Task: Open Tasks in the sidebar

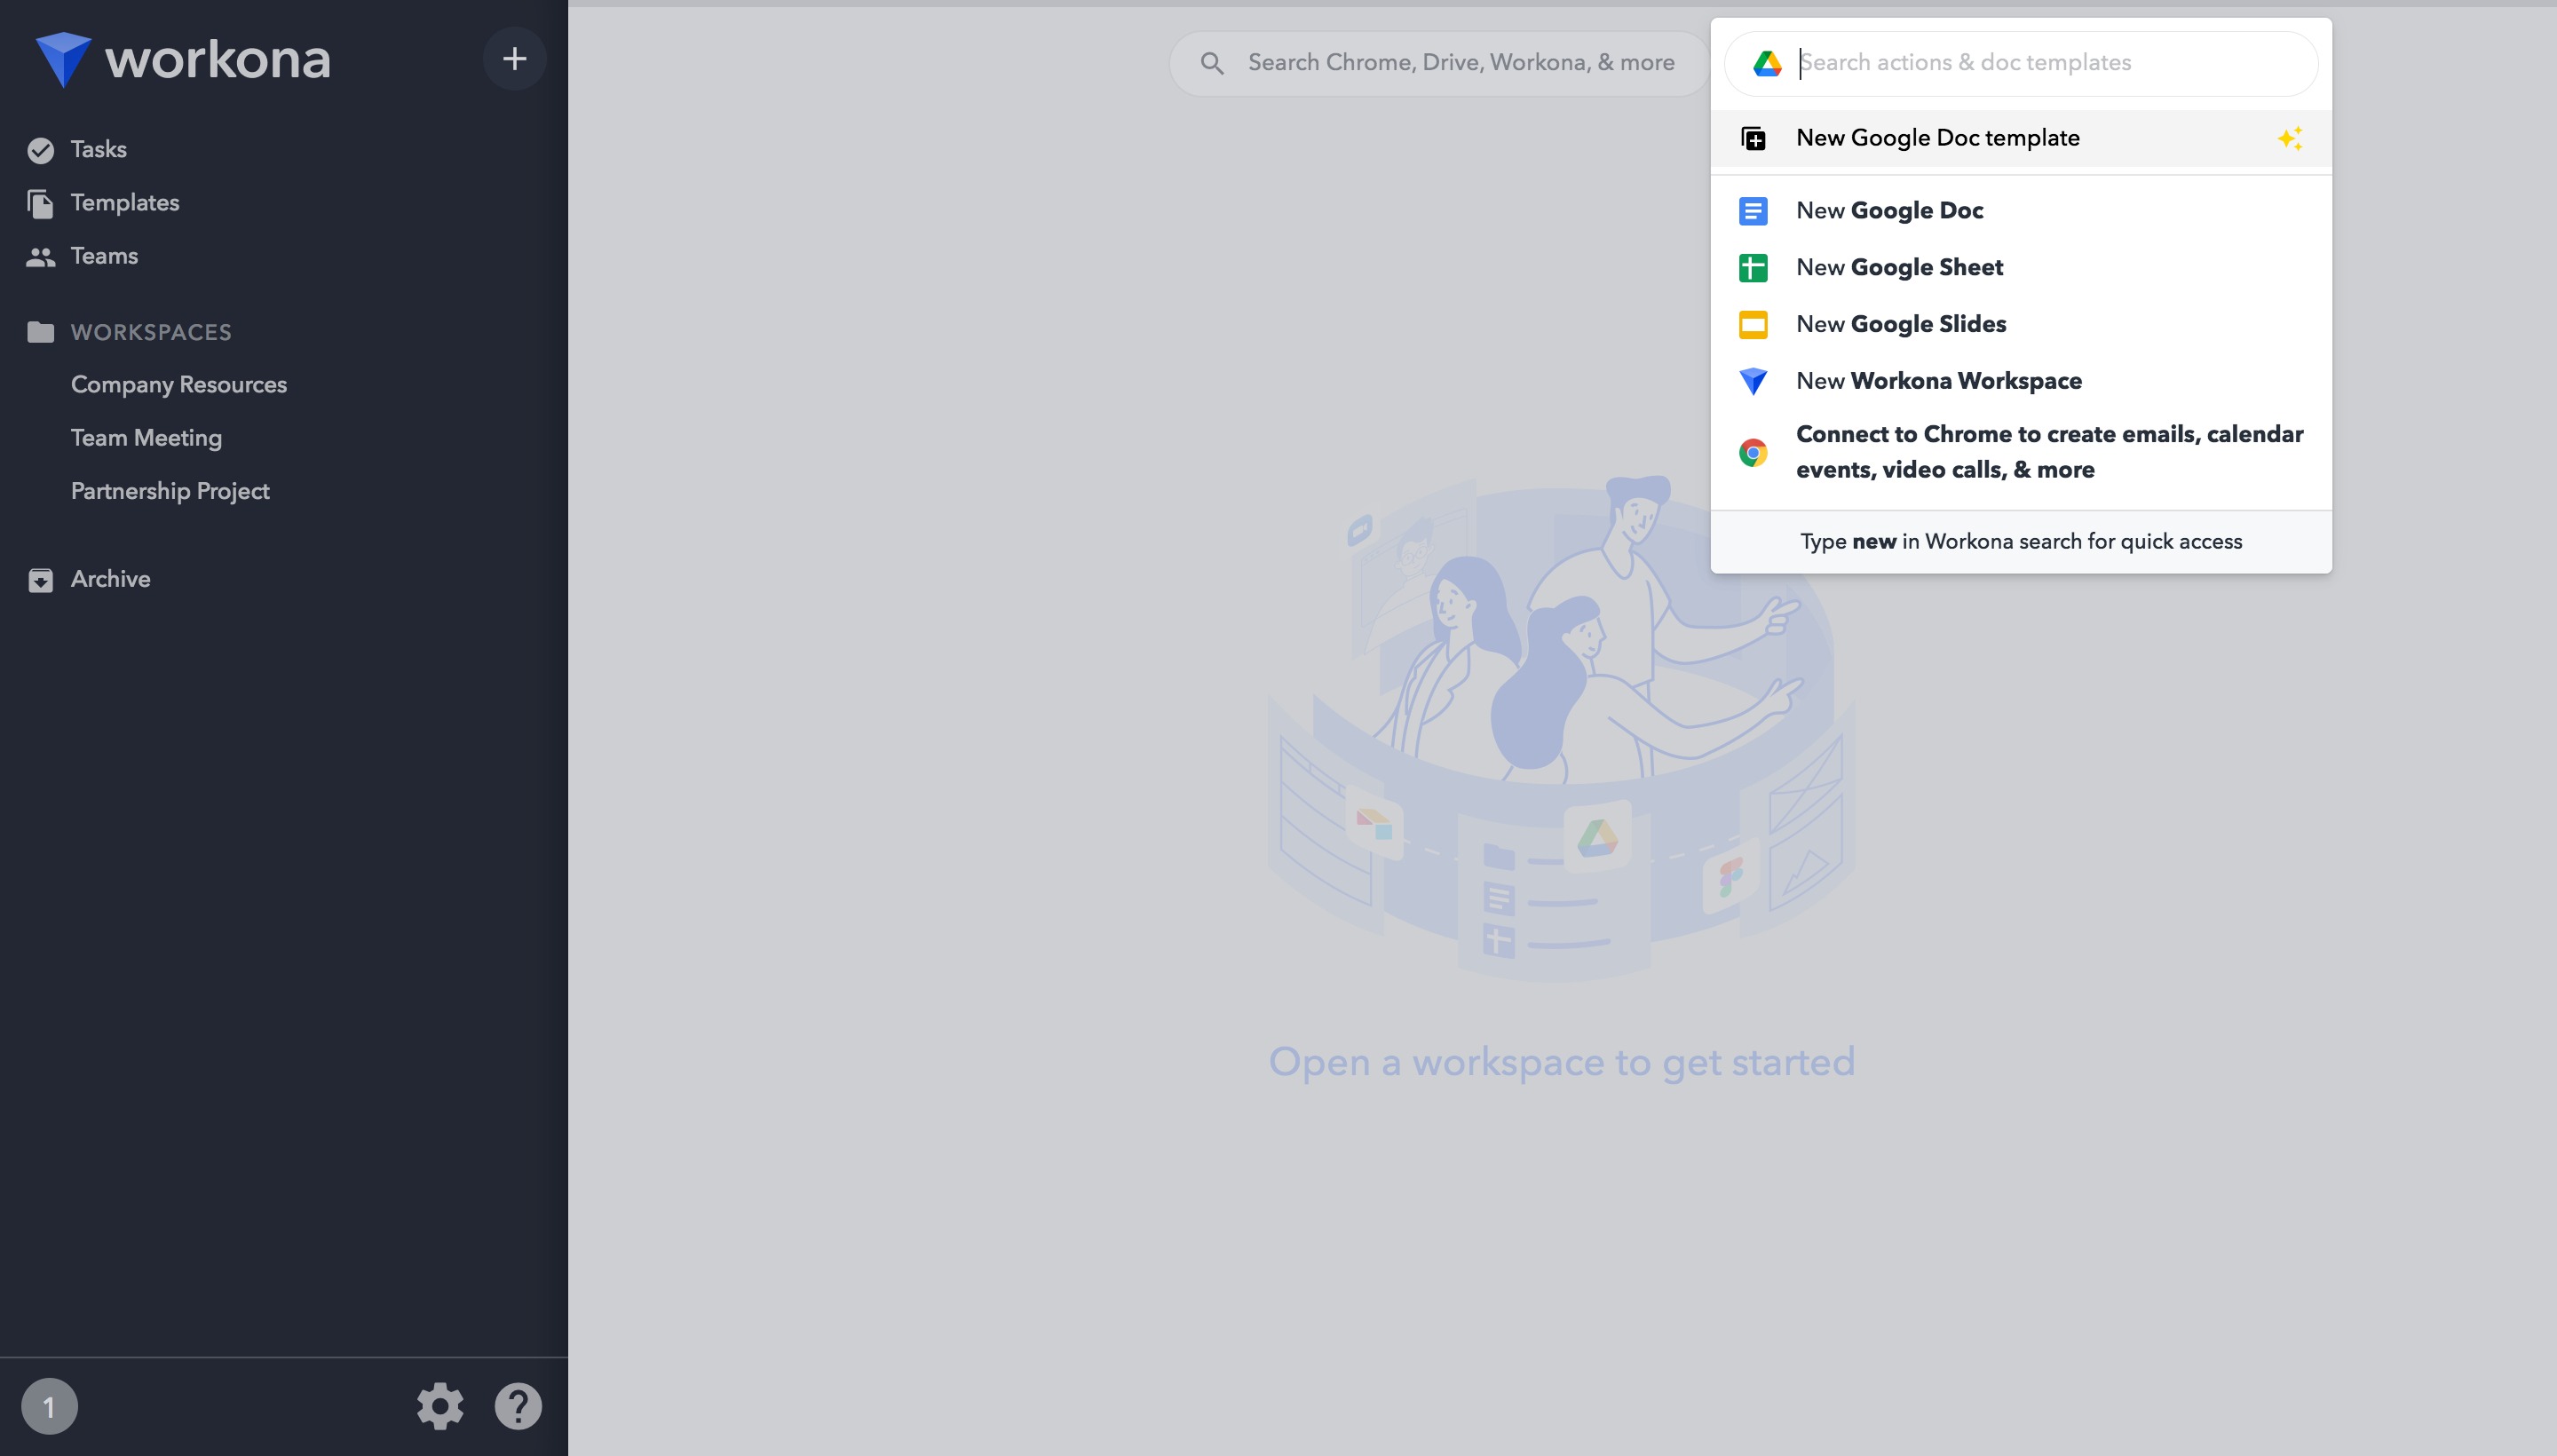Action: click(98, 150)
